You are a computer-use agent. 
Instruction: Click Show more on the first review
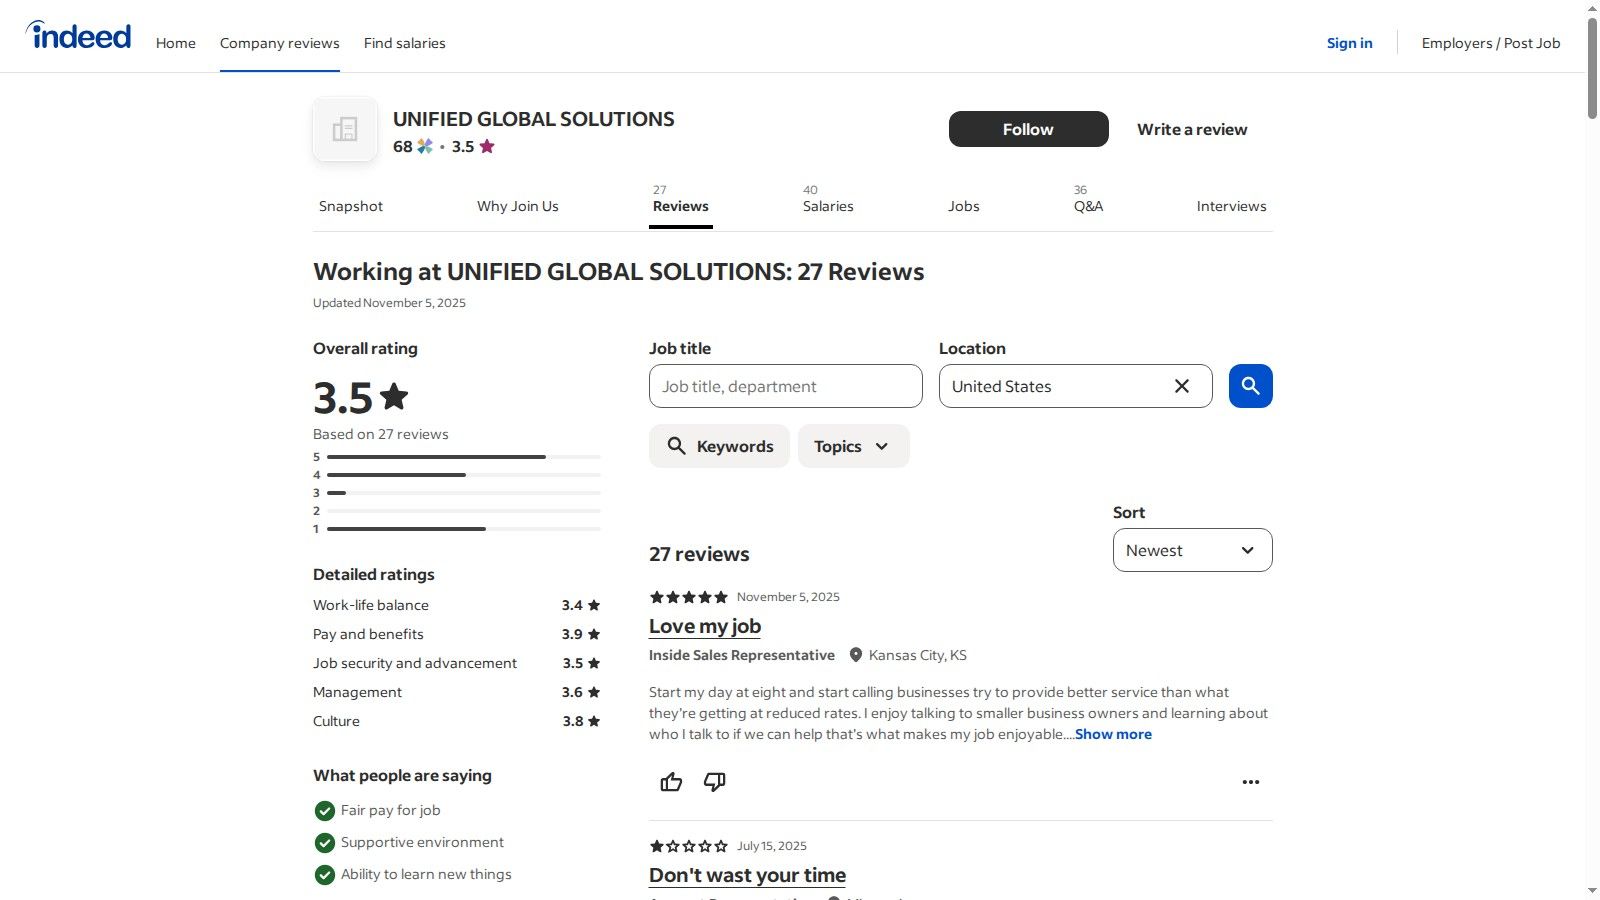[1113, 734]
